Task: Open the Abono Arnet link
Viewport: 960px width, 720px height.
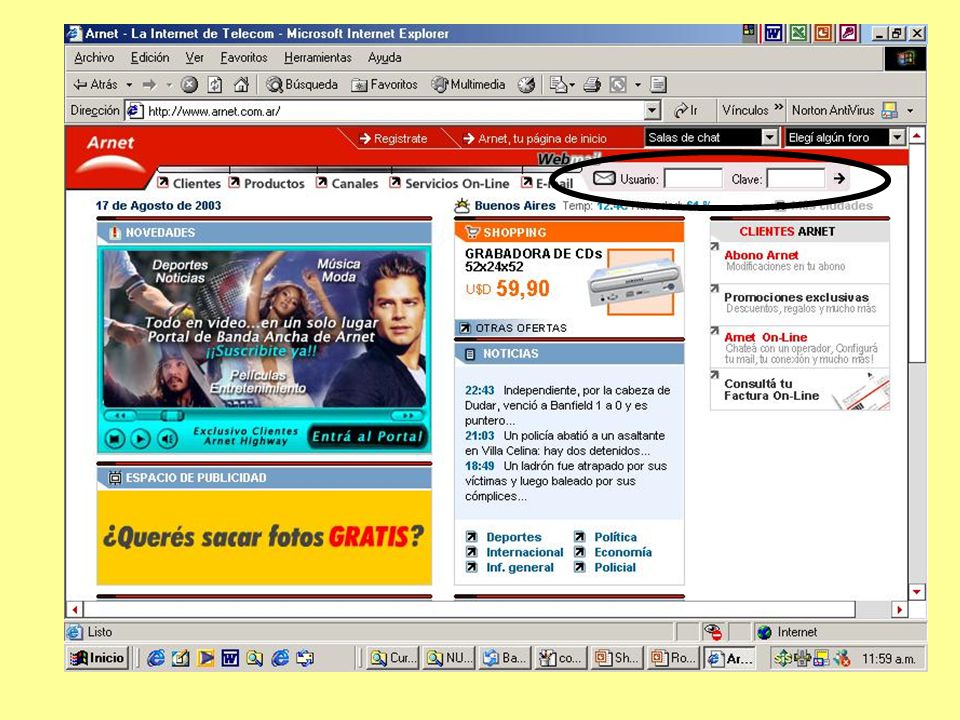Action: click(761, 255)
